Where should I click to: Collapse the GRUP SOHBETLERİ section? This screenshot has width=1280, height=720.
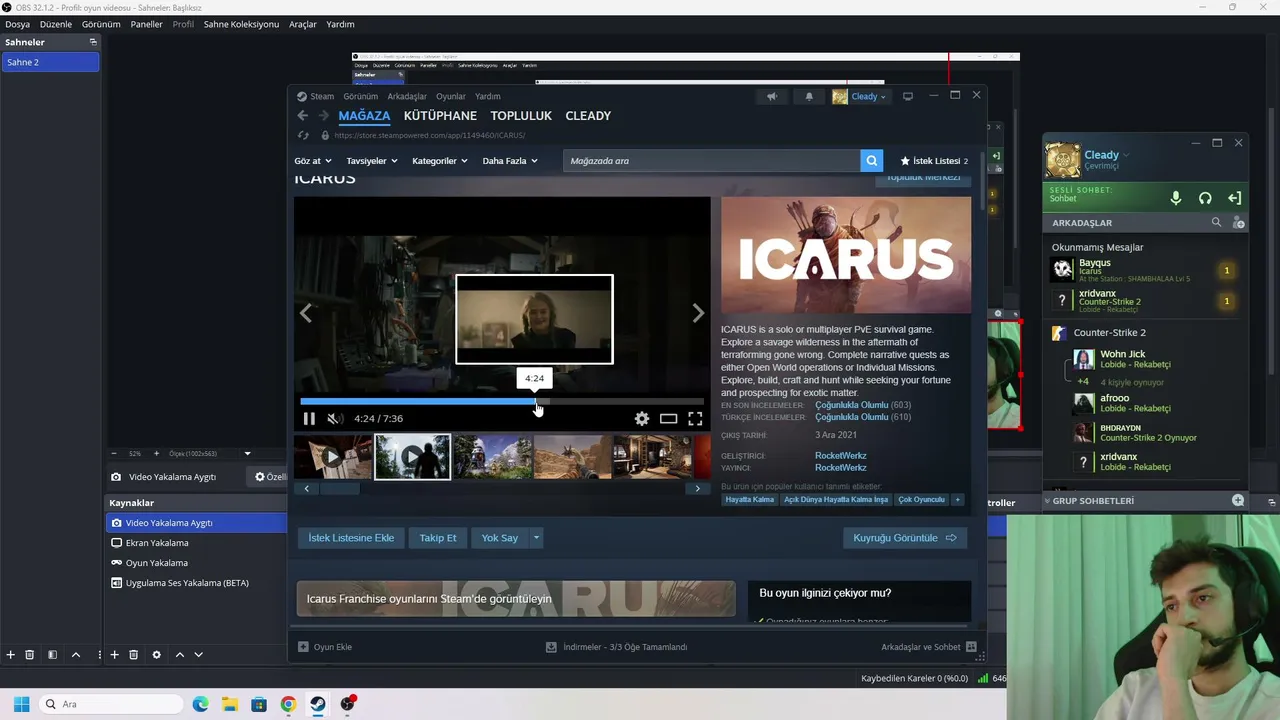pyautogui.click(x=1047, y=501)
